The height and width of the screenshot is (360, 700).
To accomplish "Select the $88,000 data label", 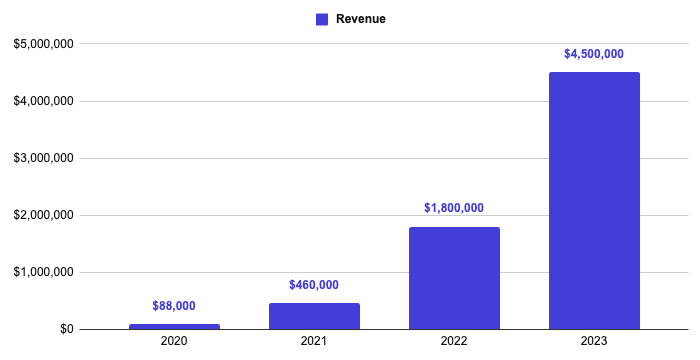I will [x=174, y=306].
